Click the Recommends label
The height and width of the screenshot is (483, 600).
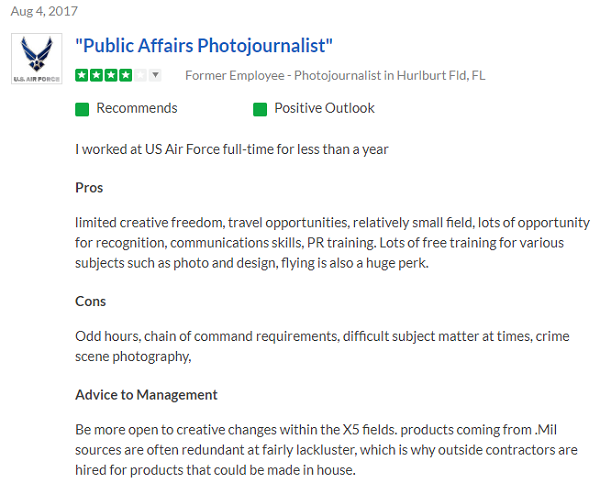(137, 108)
